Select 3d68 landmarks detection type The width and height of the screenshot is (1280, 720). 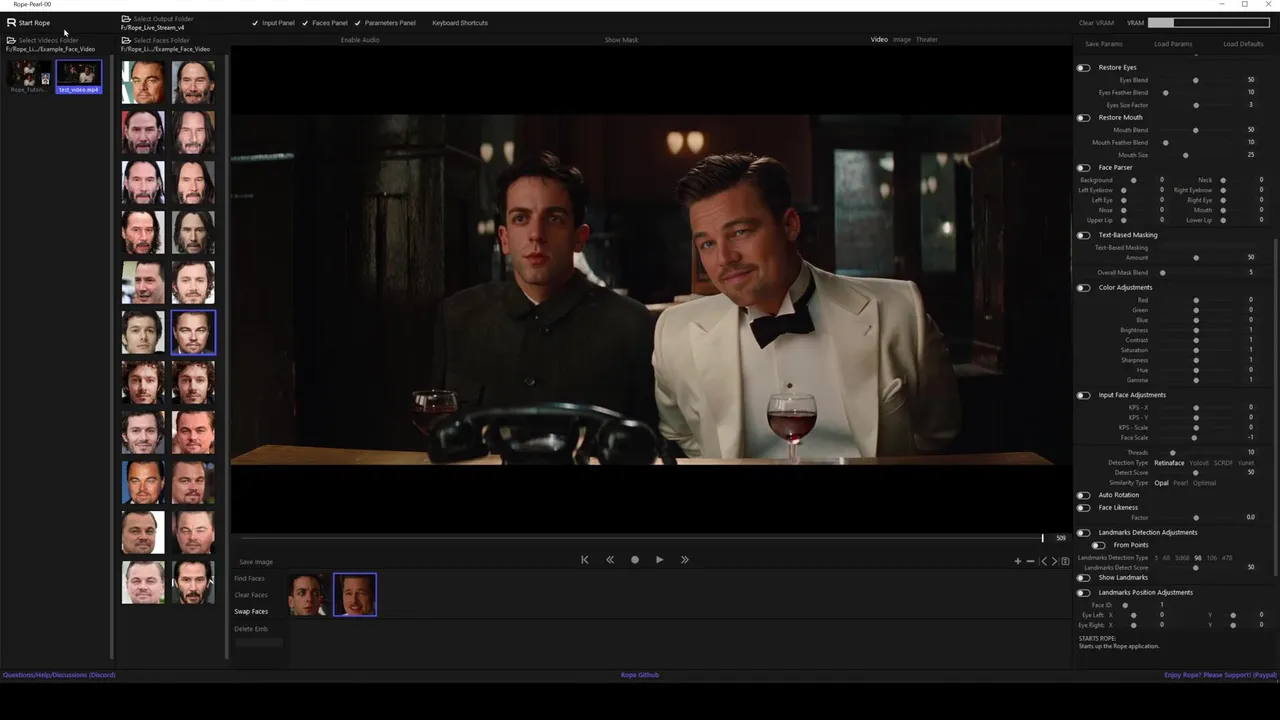pos(1182,558)
